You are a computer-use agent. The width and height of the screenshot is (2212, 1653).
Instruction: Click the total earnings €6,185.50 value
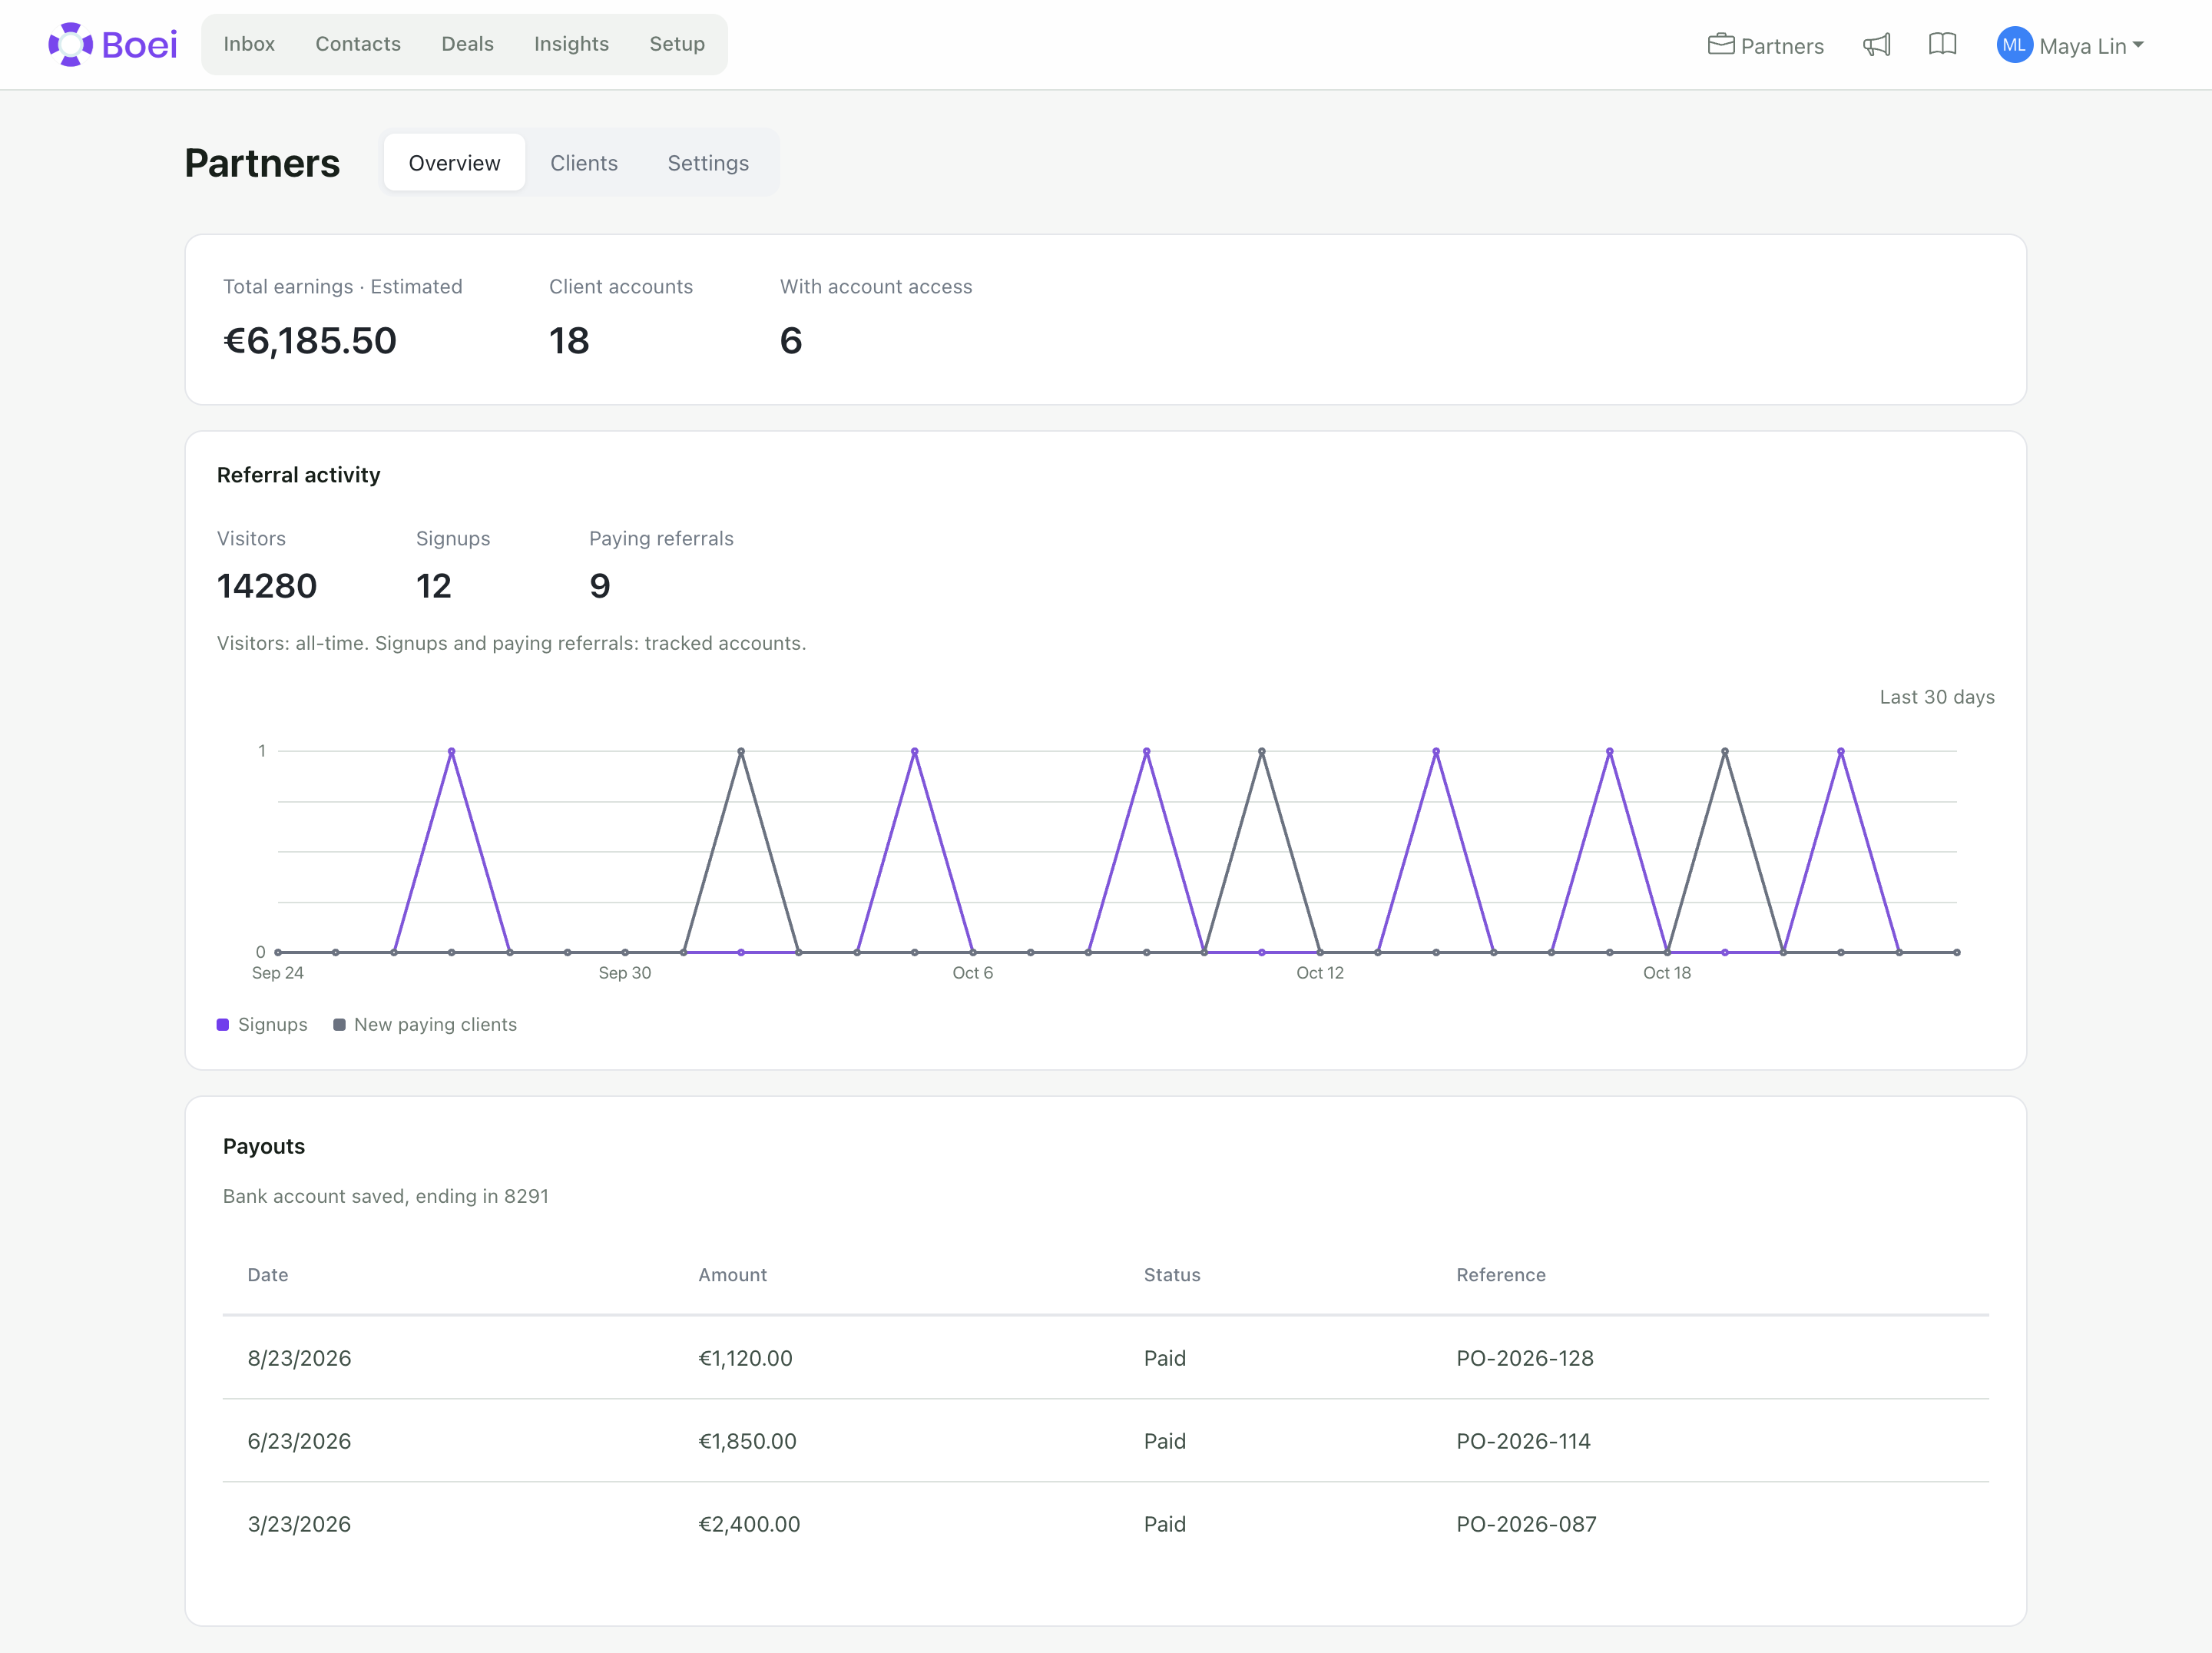pos(310,341)
